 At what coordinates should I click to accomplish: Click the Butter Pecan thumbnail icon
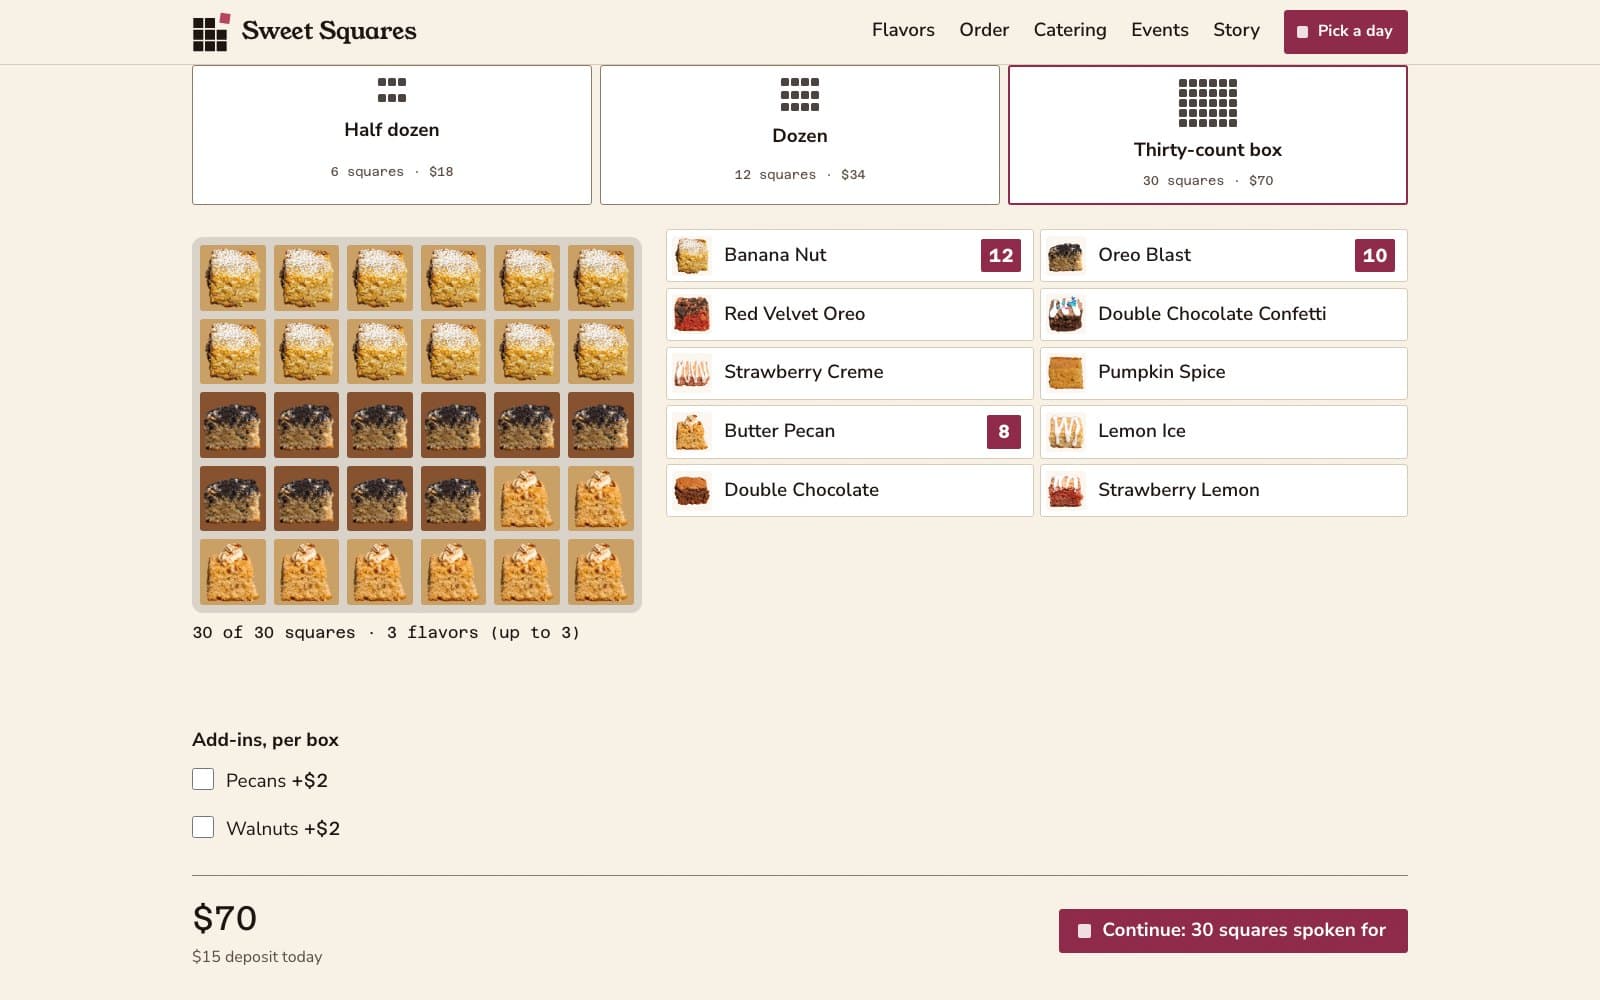(692, 432)
